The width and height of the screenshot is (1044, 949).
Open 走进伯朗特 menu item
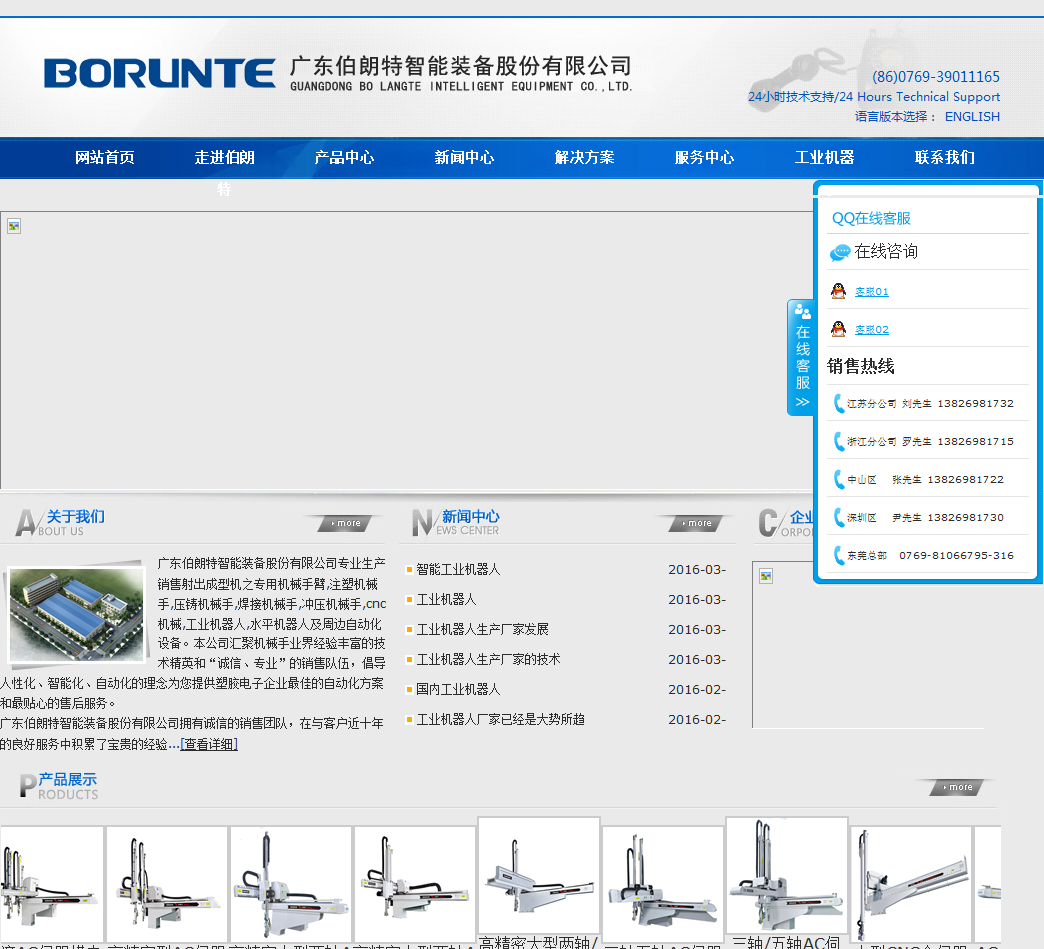point(224,158)
